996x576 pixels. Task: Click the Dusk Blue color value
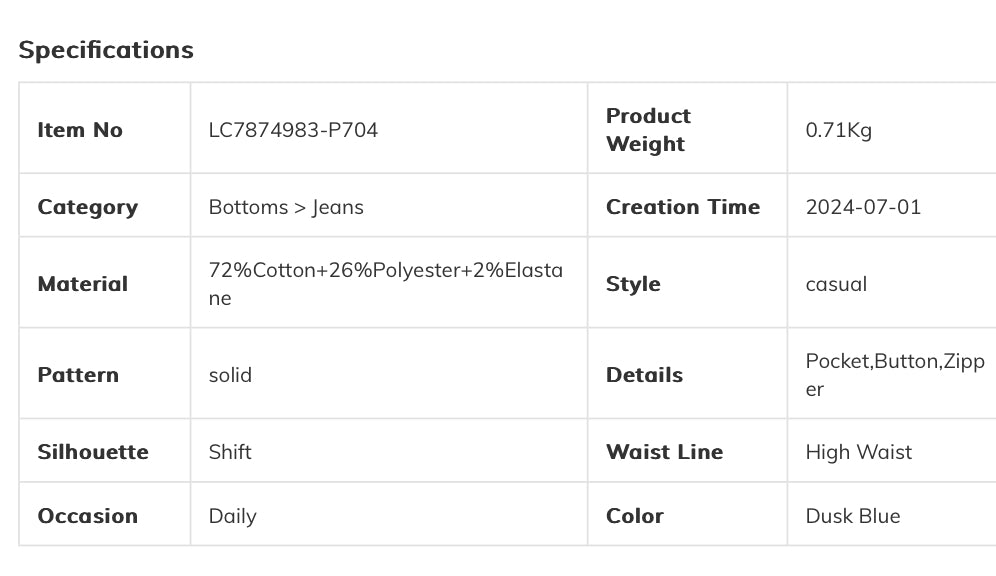(853, 516)
